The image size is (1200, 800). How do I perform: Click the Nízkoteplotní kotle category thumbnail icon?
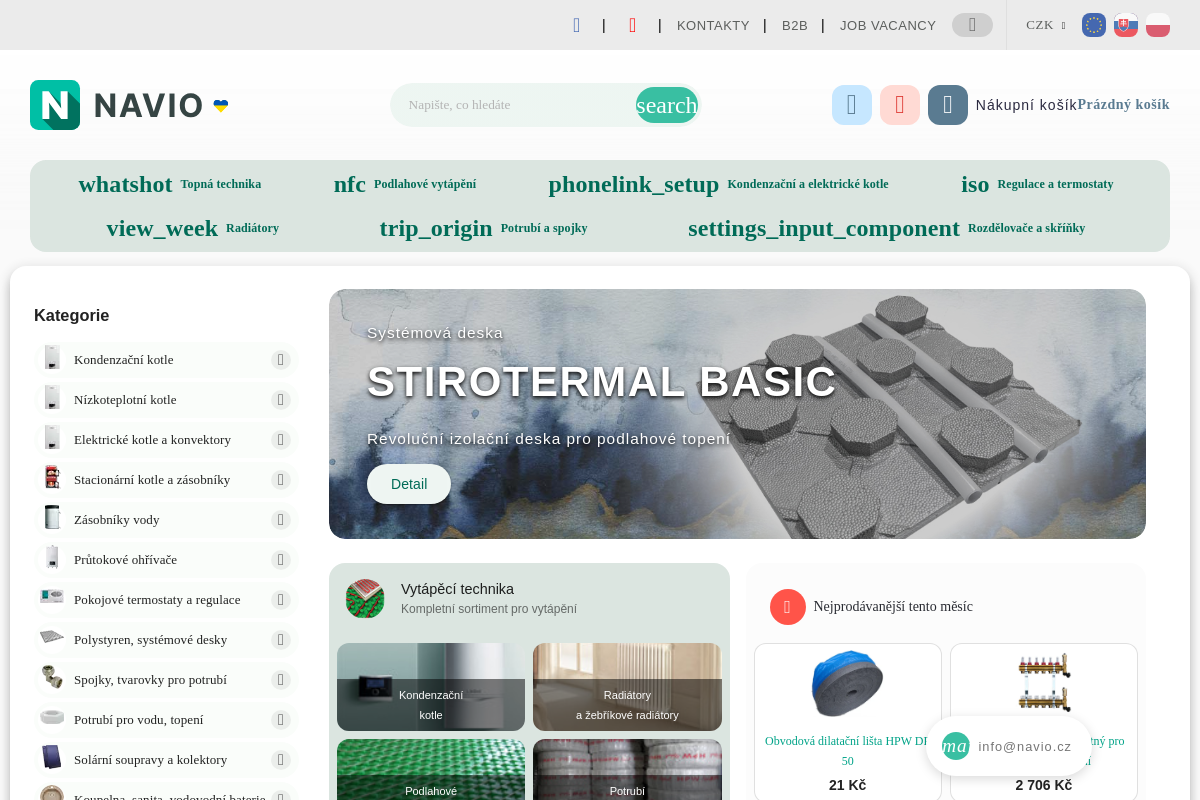pos(52,399)
